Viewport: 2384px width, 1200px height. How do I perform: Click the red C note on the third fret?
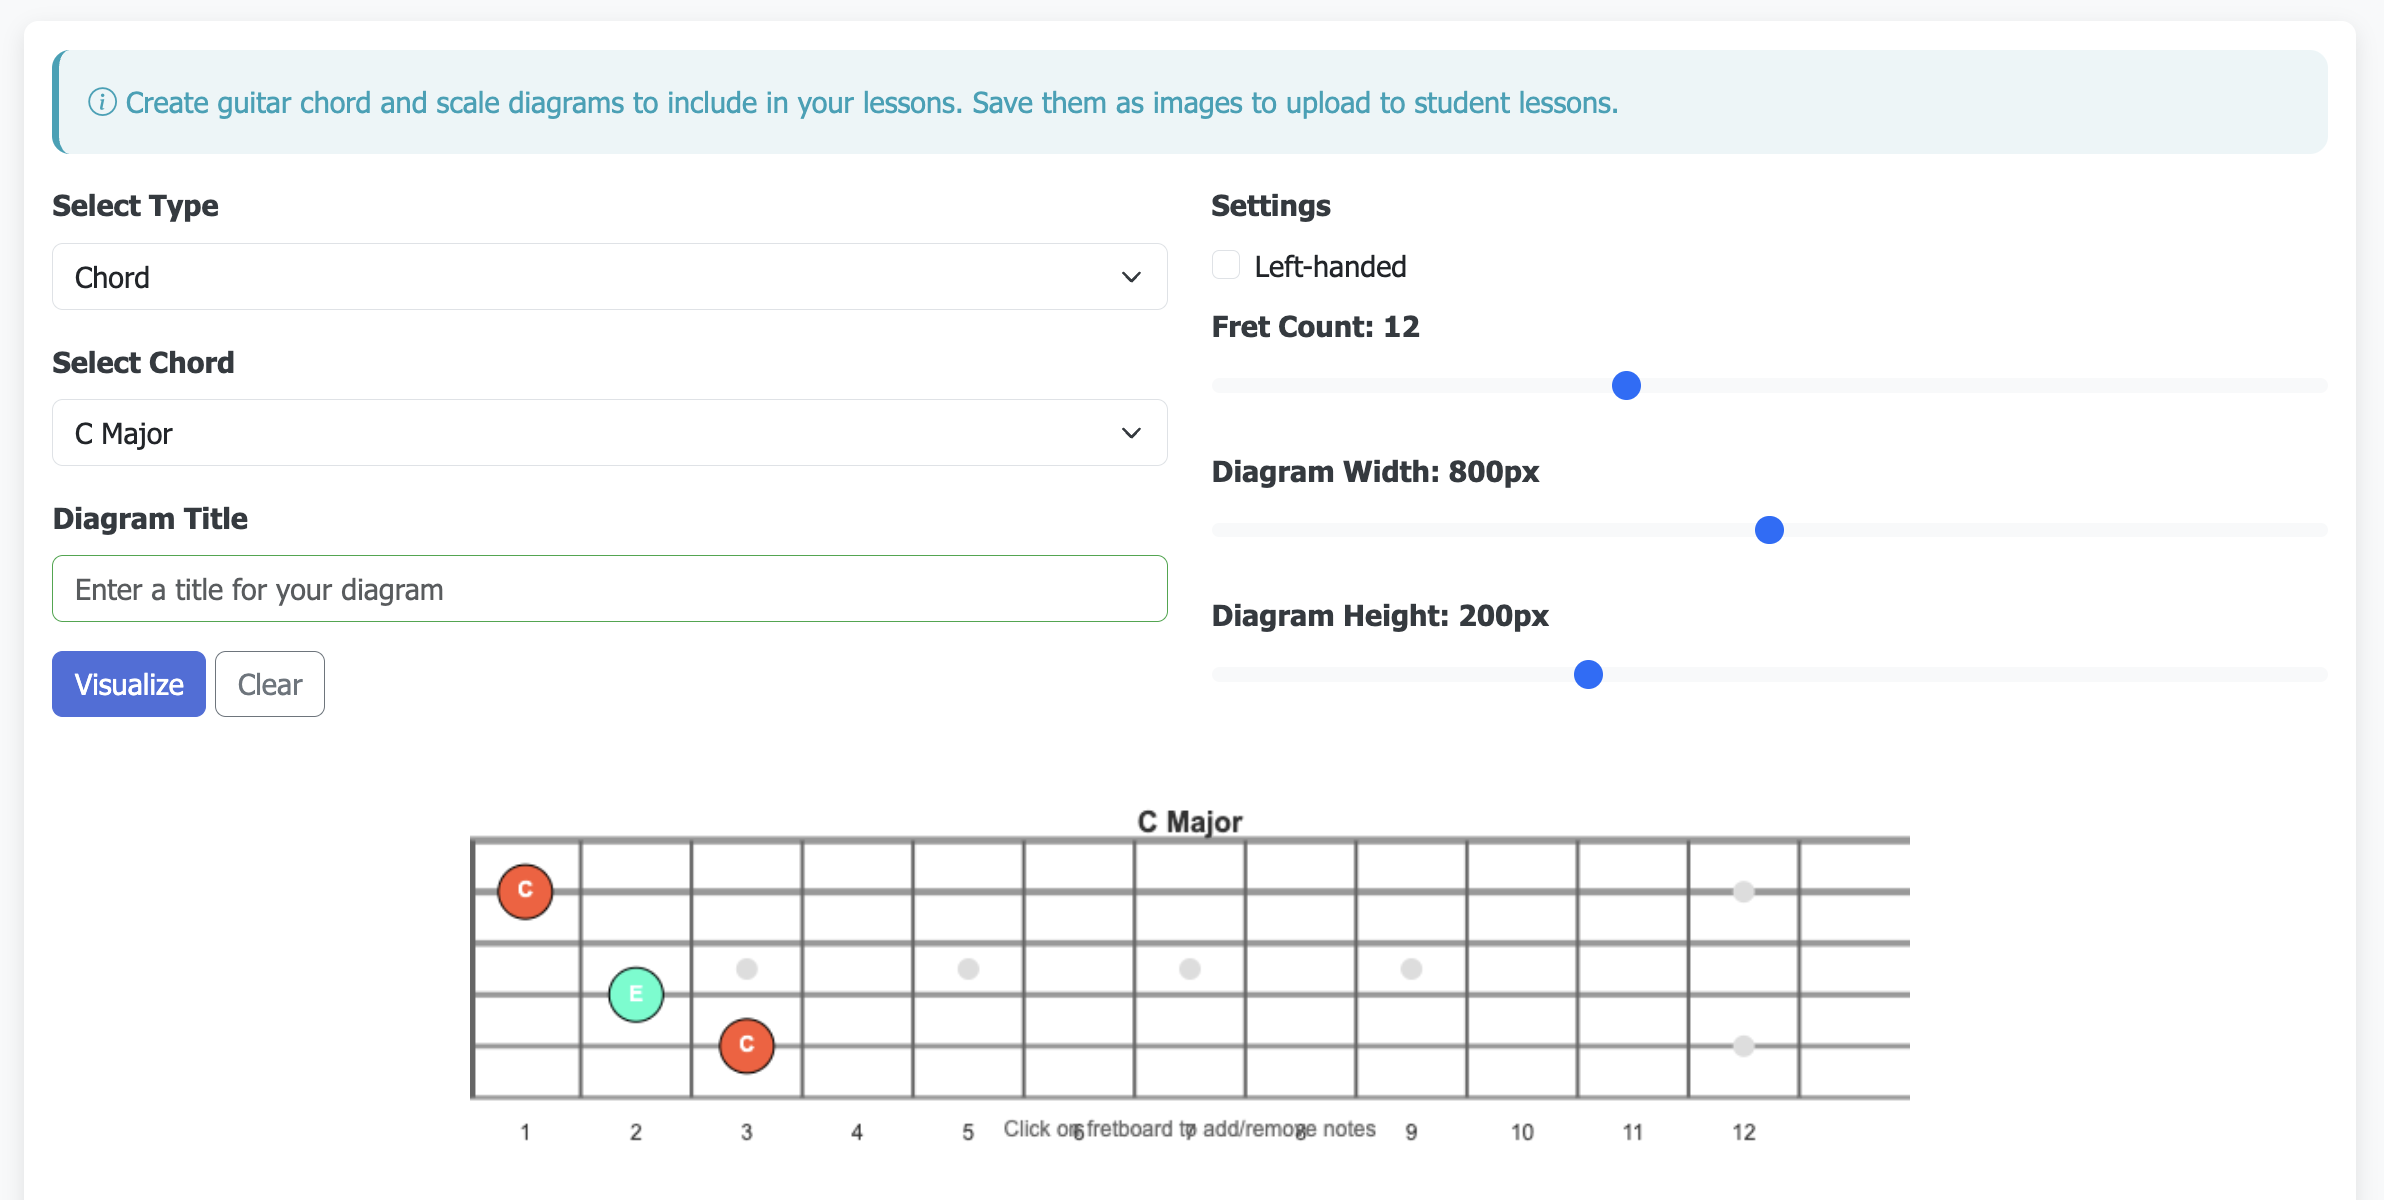(x=746, y=1045)
